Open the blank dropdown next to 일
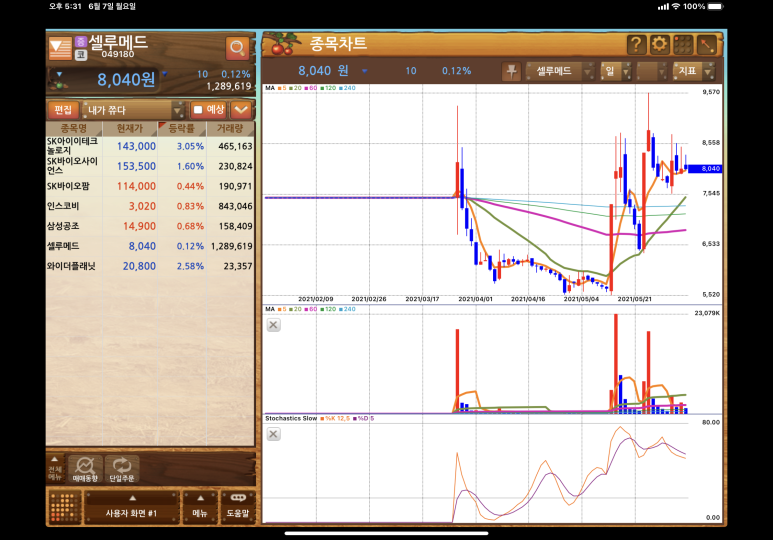The width and height of the screenshot is (773, 540). [652, 72]
